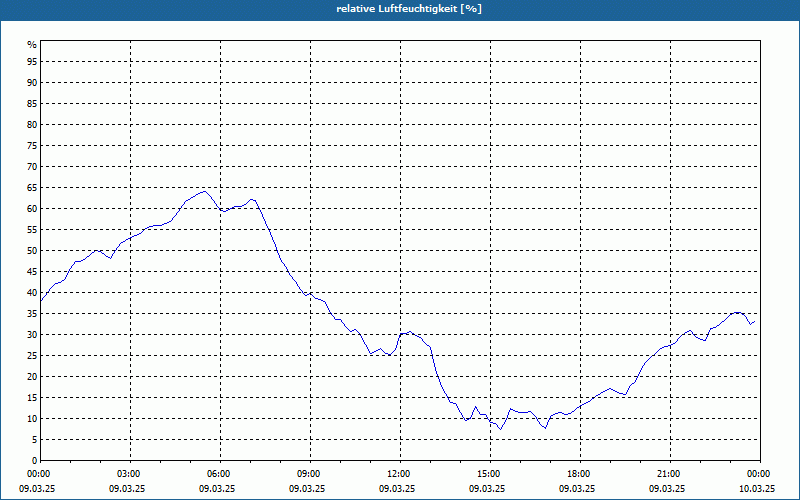The width and height of the screenshot is (800, 500).
Task: Click the 09.03.25 date under 18:00
Action: [577, 489]
